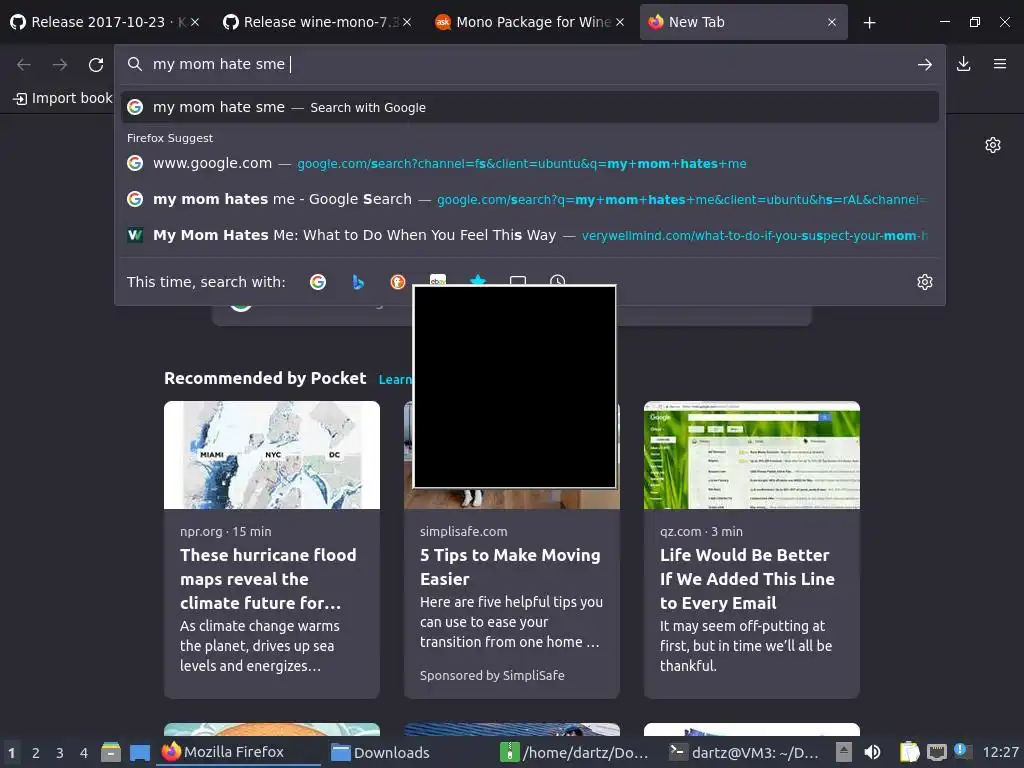Viewport: 1024px width, 768px height.
Task: Close the New Tab tab
Action: pyautogui.click(x=832, y=22)
